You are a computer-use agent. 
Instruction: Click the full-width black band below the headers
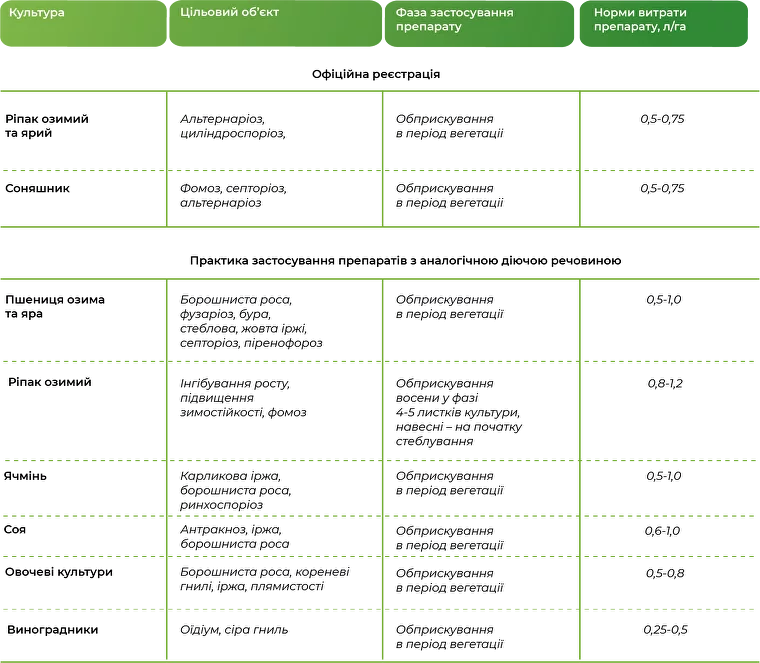click(380, 72)
